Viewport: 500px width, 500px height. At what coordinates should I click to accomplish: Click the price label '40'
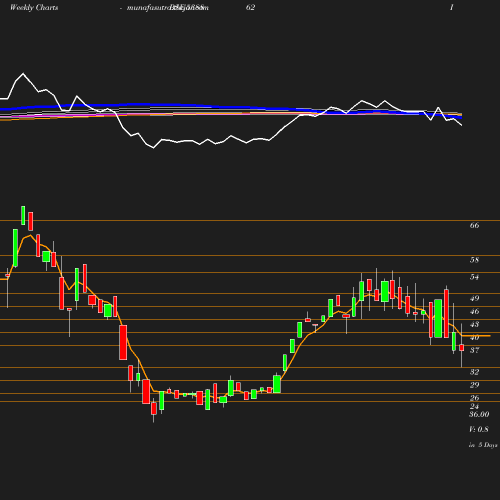pyautogui.click(x=474, y=337)
